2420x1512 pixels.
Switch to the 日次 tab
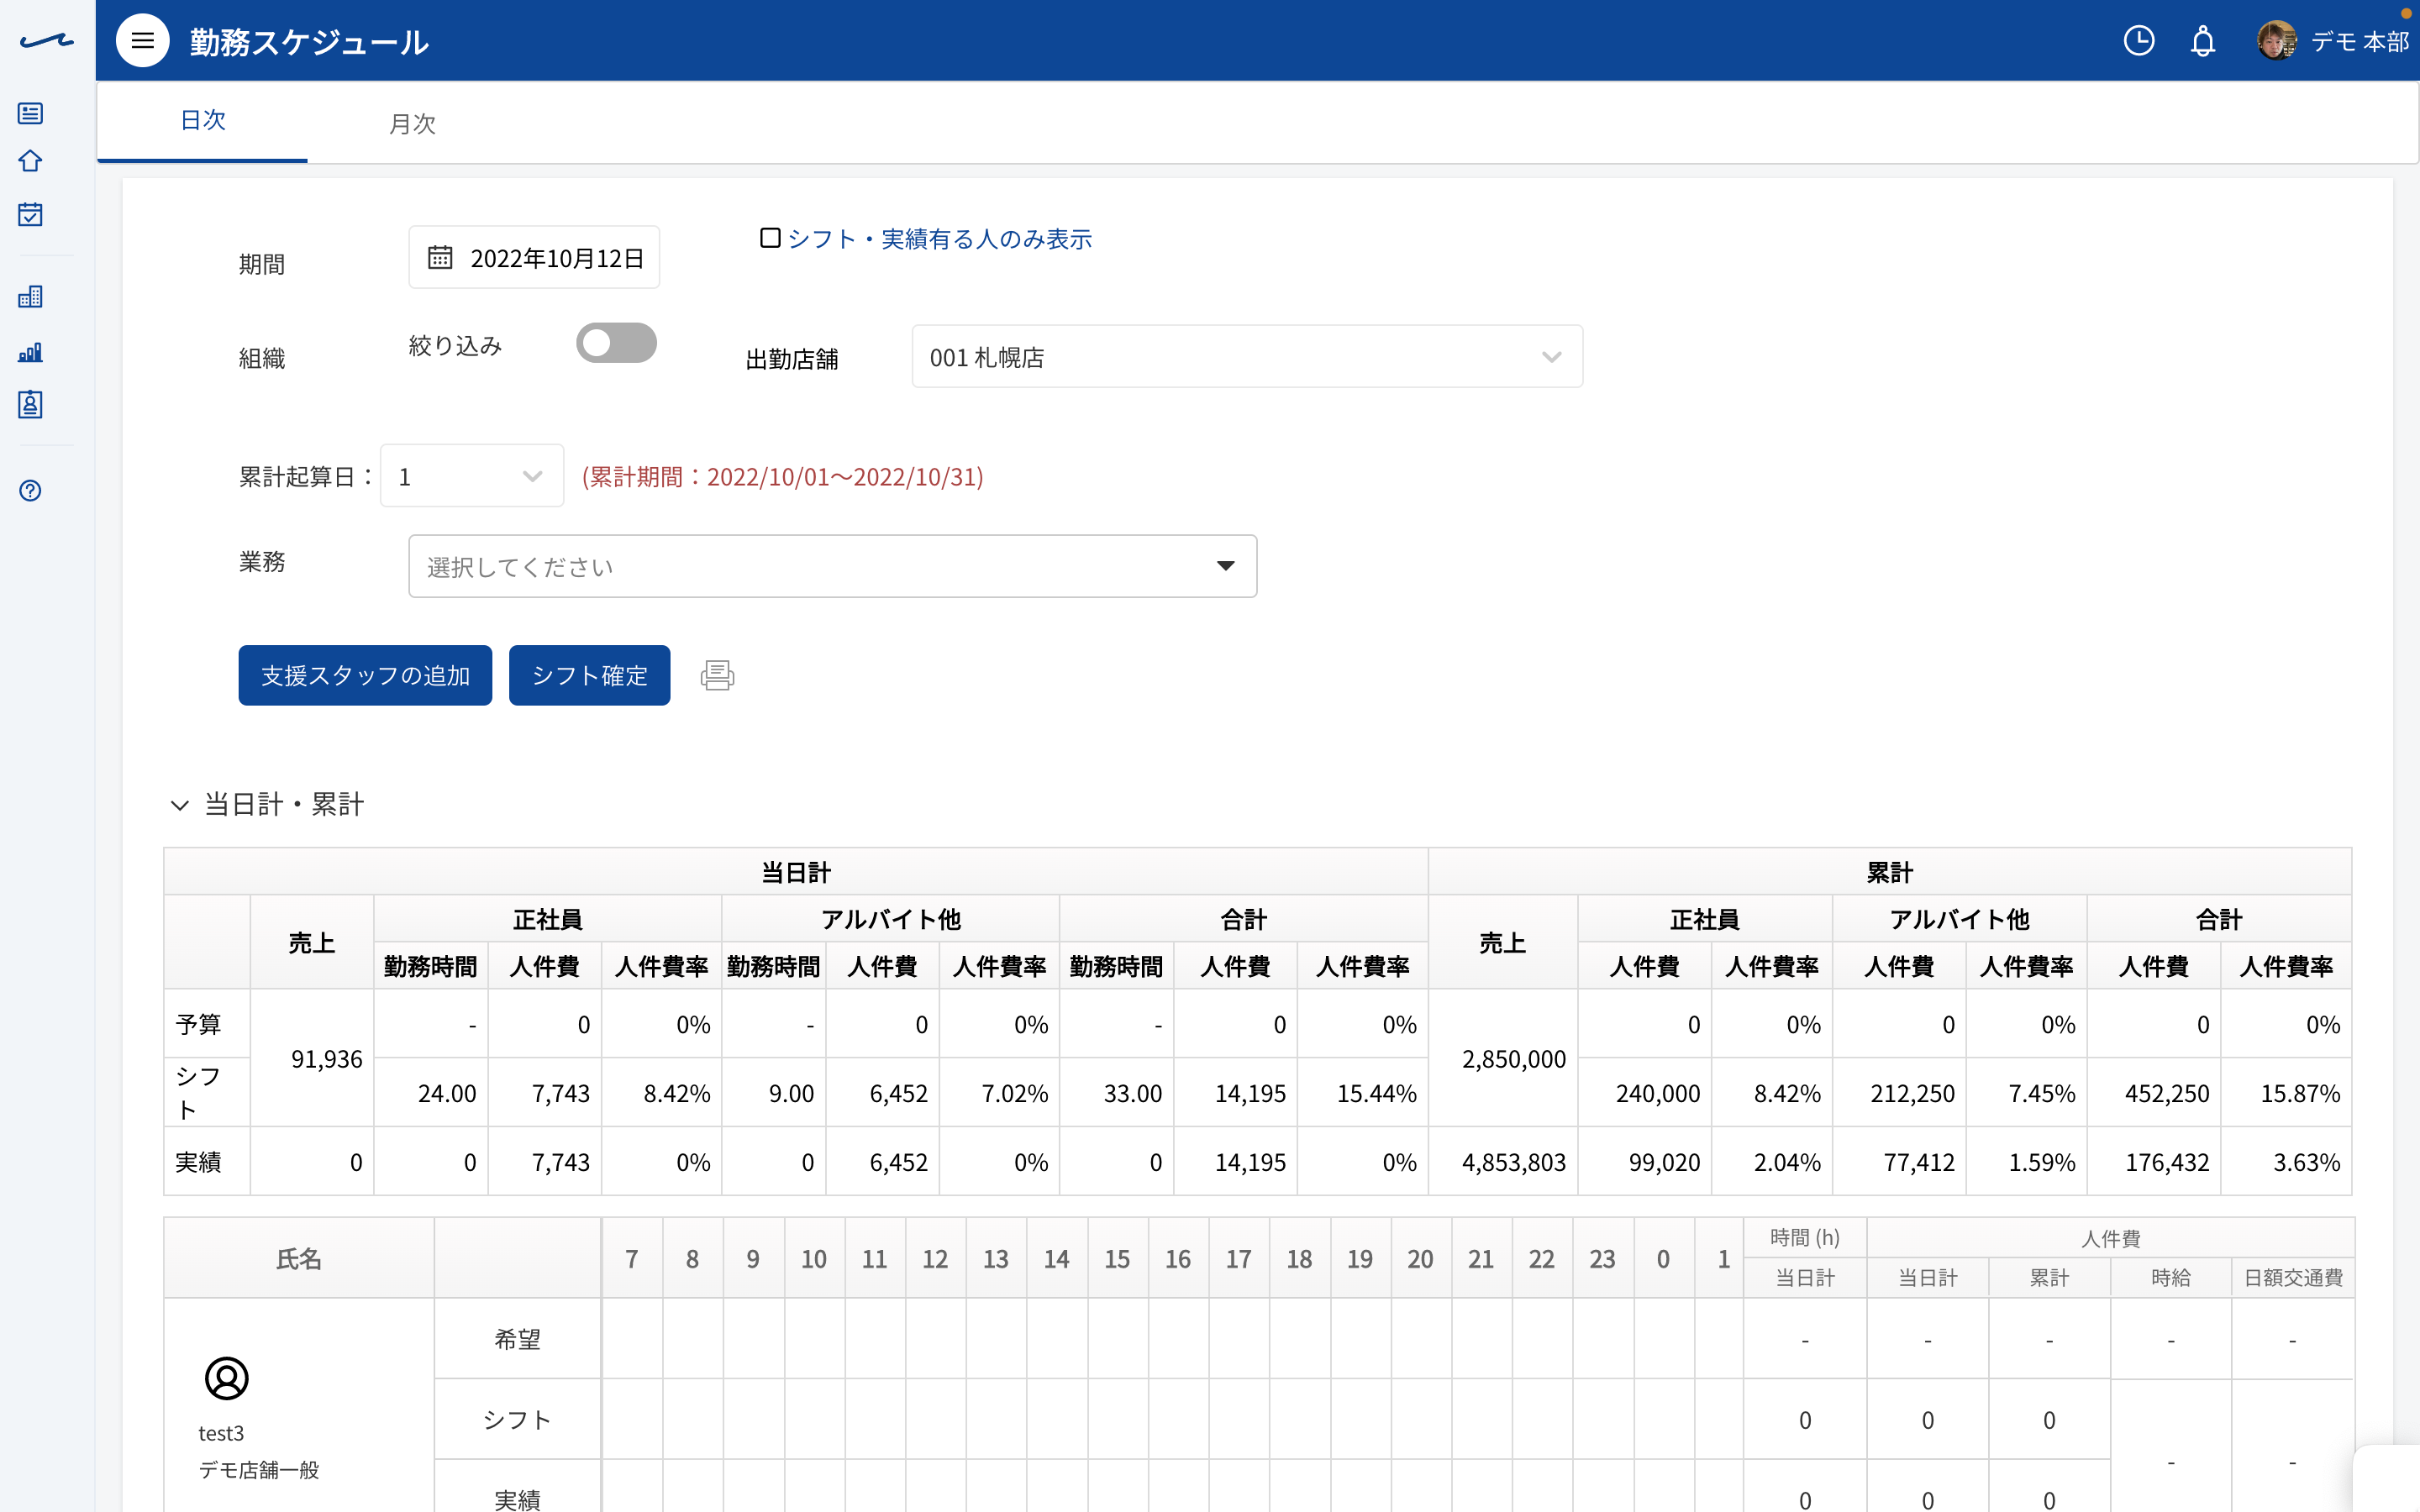(203, 121)
